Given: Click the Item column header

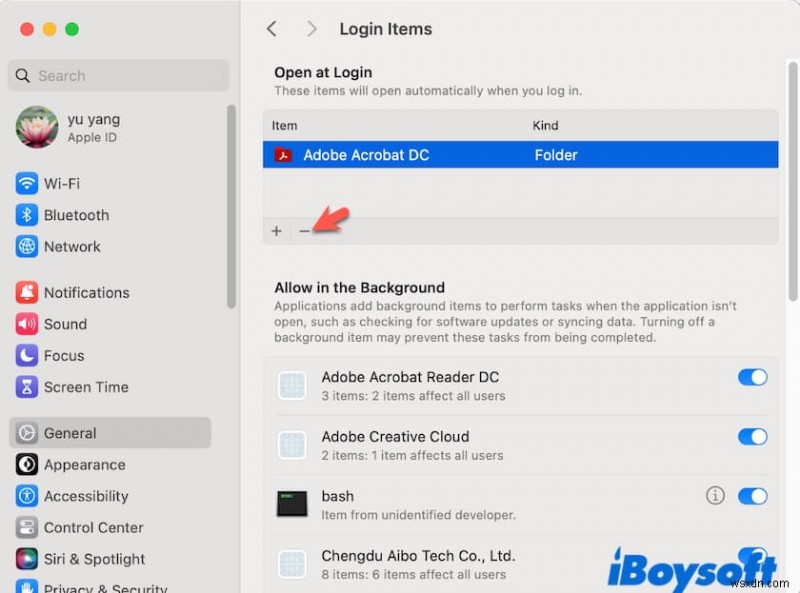Looking at the screenshot, I should click(284, 126).
